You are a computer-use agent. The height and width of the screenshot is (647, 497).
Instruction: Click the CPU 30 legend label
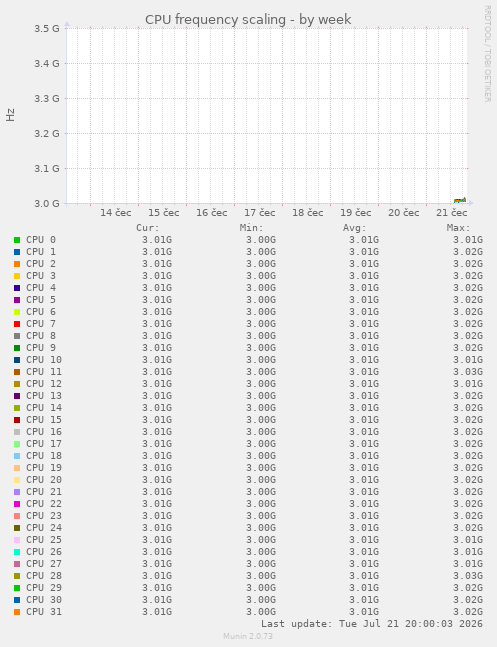pos(44,600)
